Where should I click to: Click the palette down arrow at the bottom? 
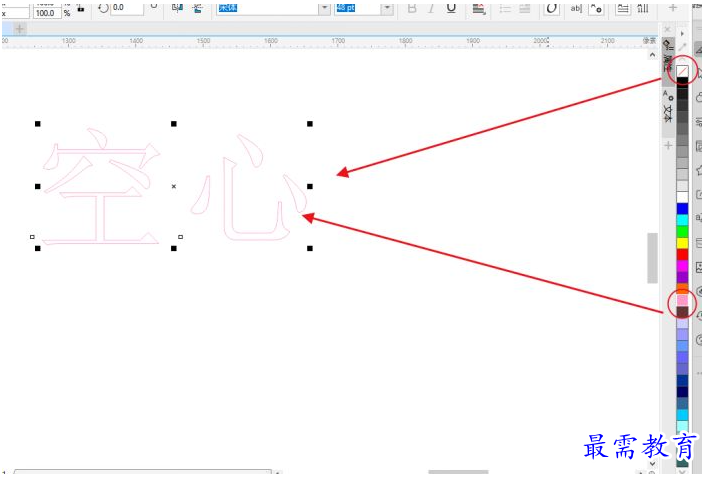[x=683, y=471]
